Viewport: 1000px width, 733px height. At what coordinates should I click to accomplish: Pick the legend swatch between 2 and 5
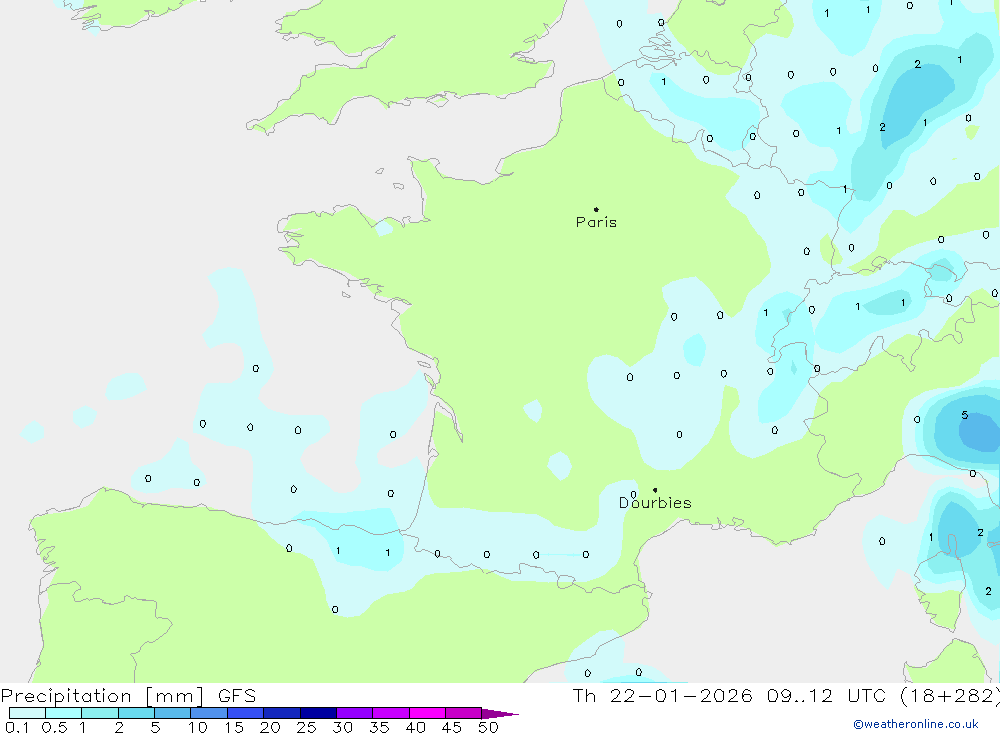(x=136, y=713)
